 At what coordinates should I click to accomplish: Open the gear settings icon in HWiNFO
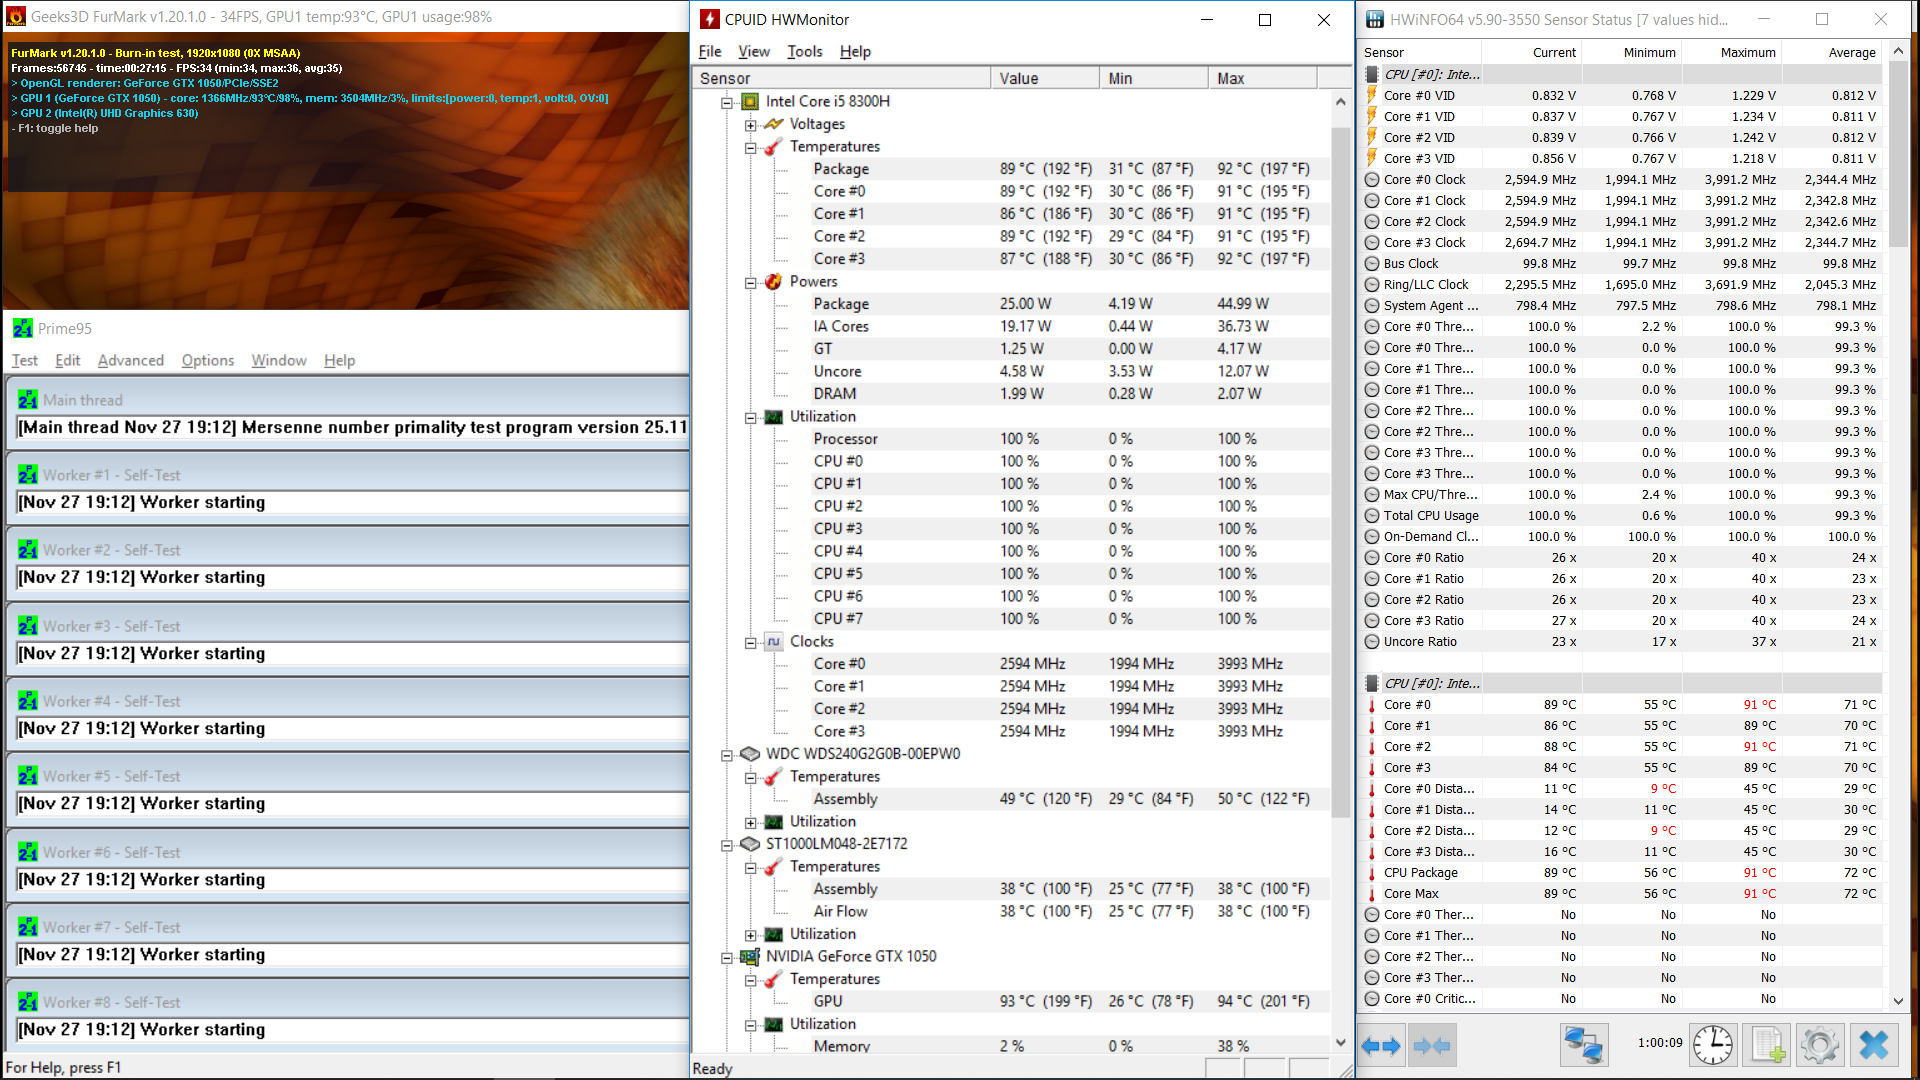pyautogui.click(x=1820, y=1045)
